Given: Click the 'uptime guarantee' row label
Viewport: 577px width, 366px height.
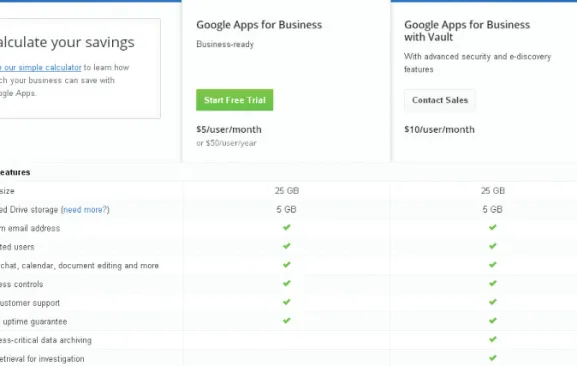Looking at the screenshot, I should click(34, 322).
